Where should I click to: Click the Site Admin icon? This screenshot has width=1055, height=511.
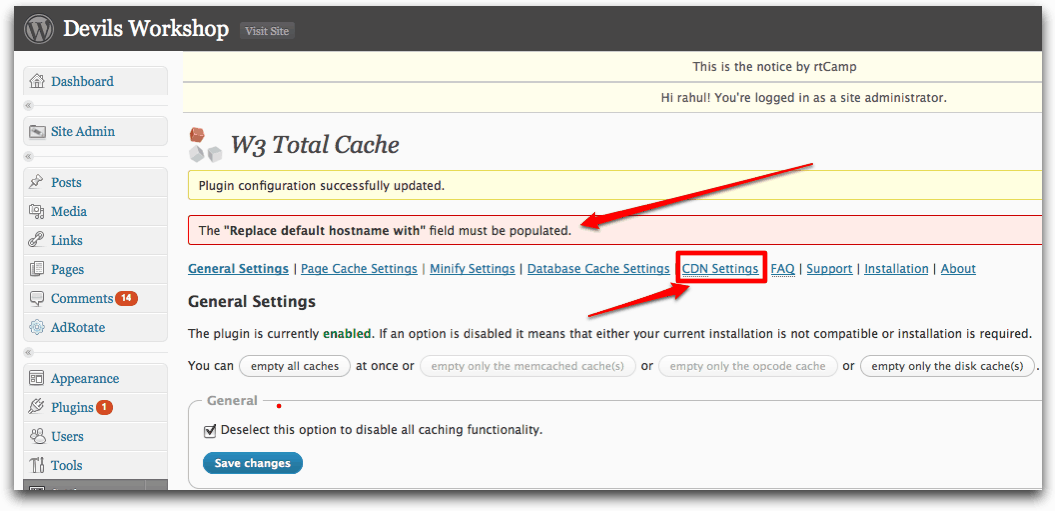tap(37, 131)
